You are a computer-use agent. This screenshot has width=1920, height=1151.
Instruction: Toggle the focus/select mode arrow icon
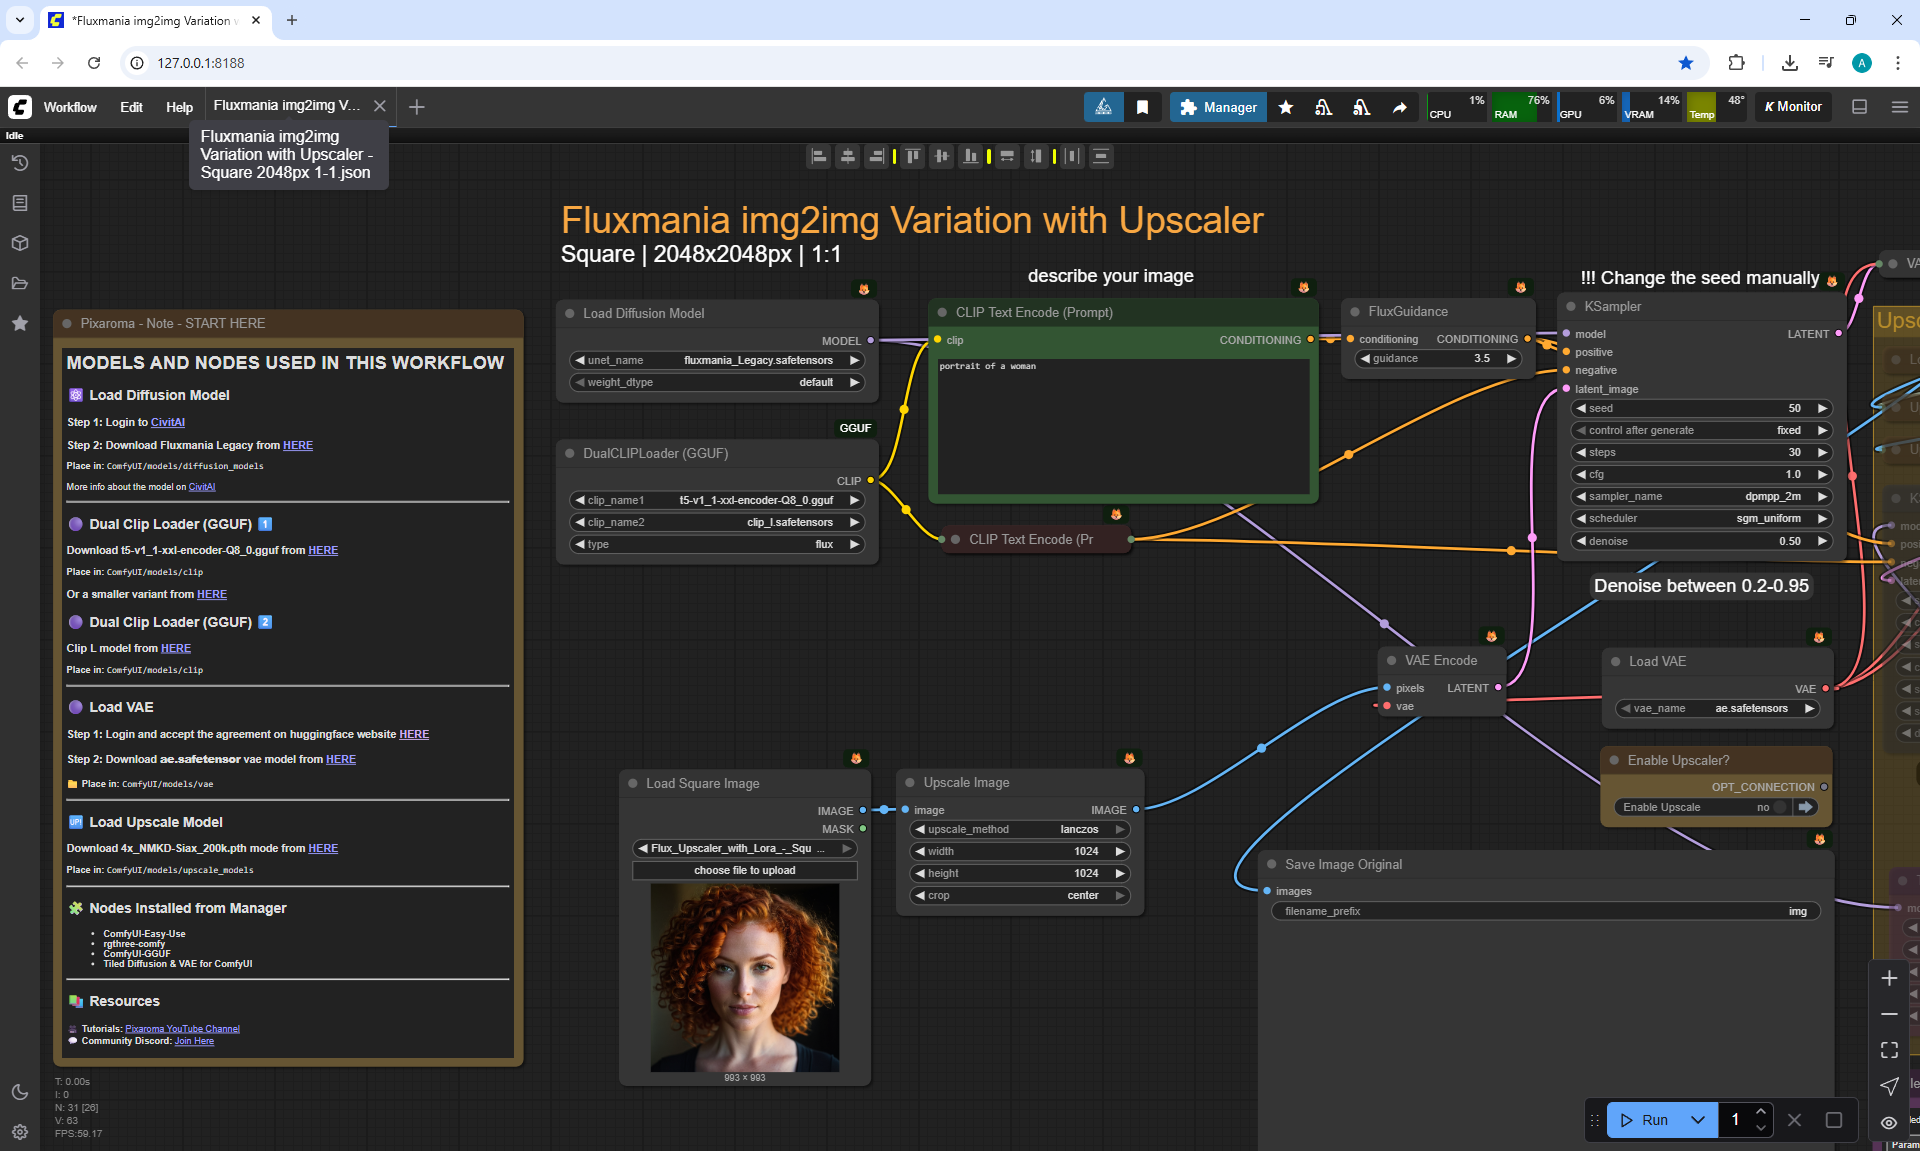coord(1889,1086)
